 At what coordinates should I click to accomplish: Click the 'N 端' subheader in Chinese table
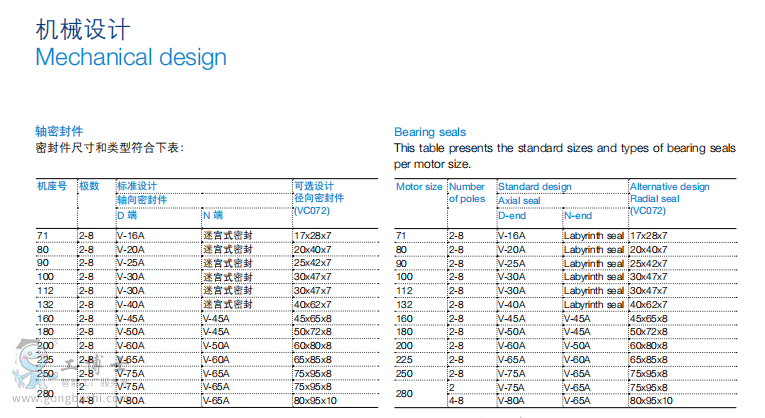coord(212,215)
